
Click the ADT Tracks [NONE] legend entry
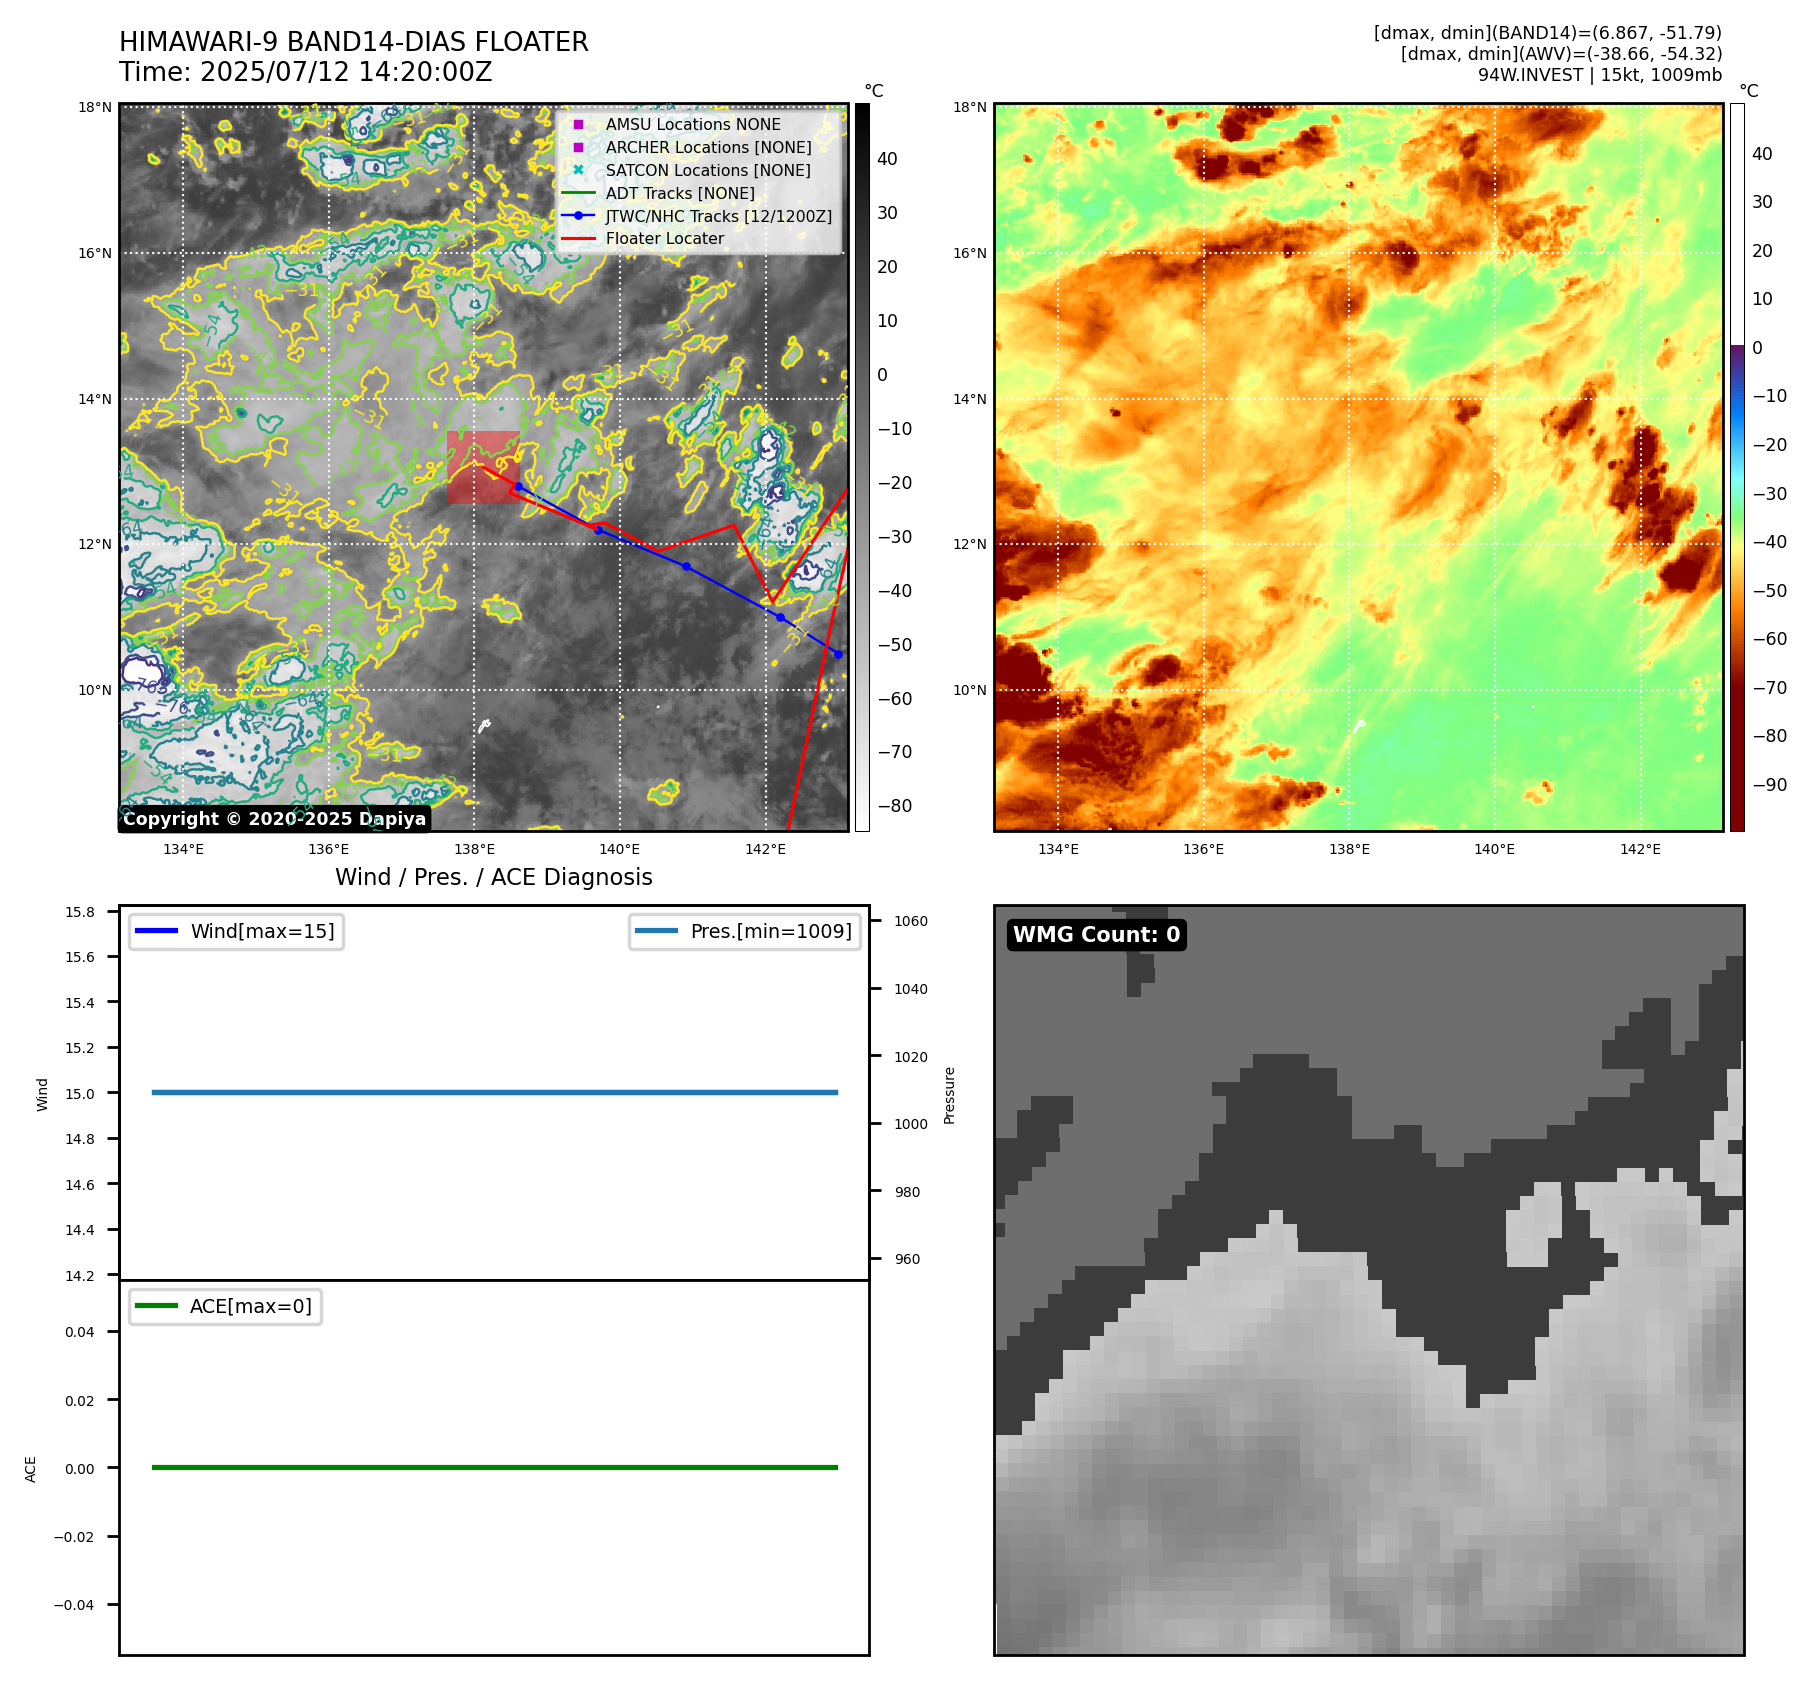(x=680, y=193)
